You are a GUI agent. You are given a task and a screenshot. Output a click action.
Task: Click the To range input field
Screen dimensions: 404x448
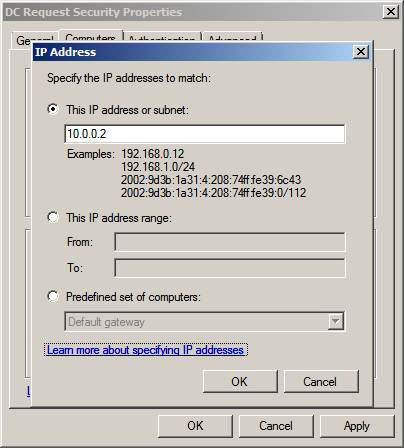point(230,268)
